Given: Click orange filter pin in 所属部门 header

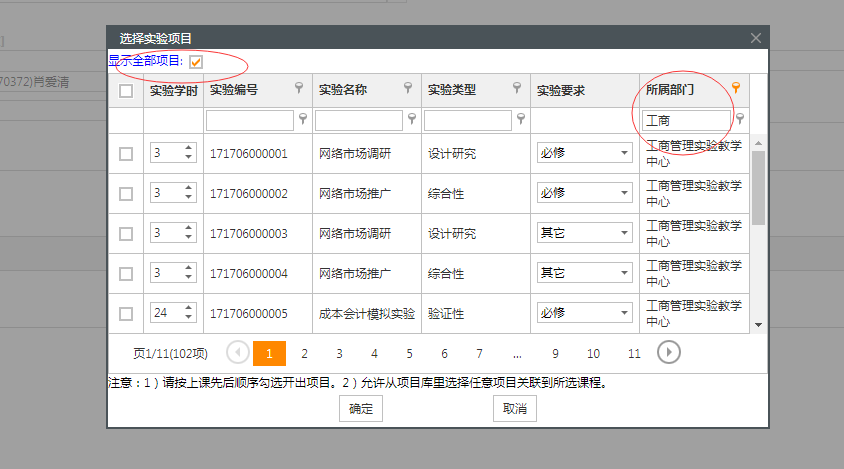Looking at the screenshot, I should (737, 89).
